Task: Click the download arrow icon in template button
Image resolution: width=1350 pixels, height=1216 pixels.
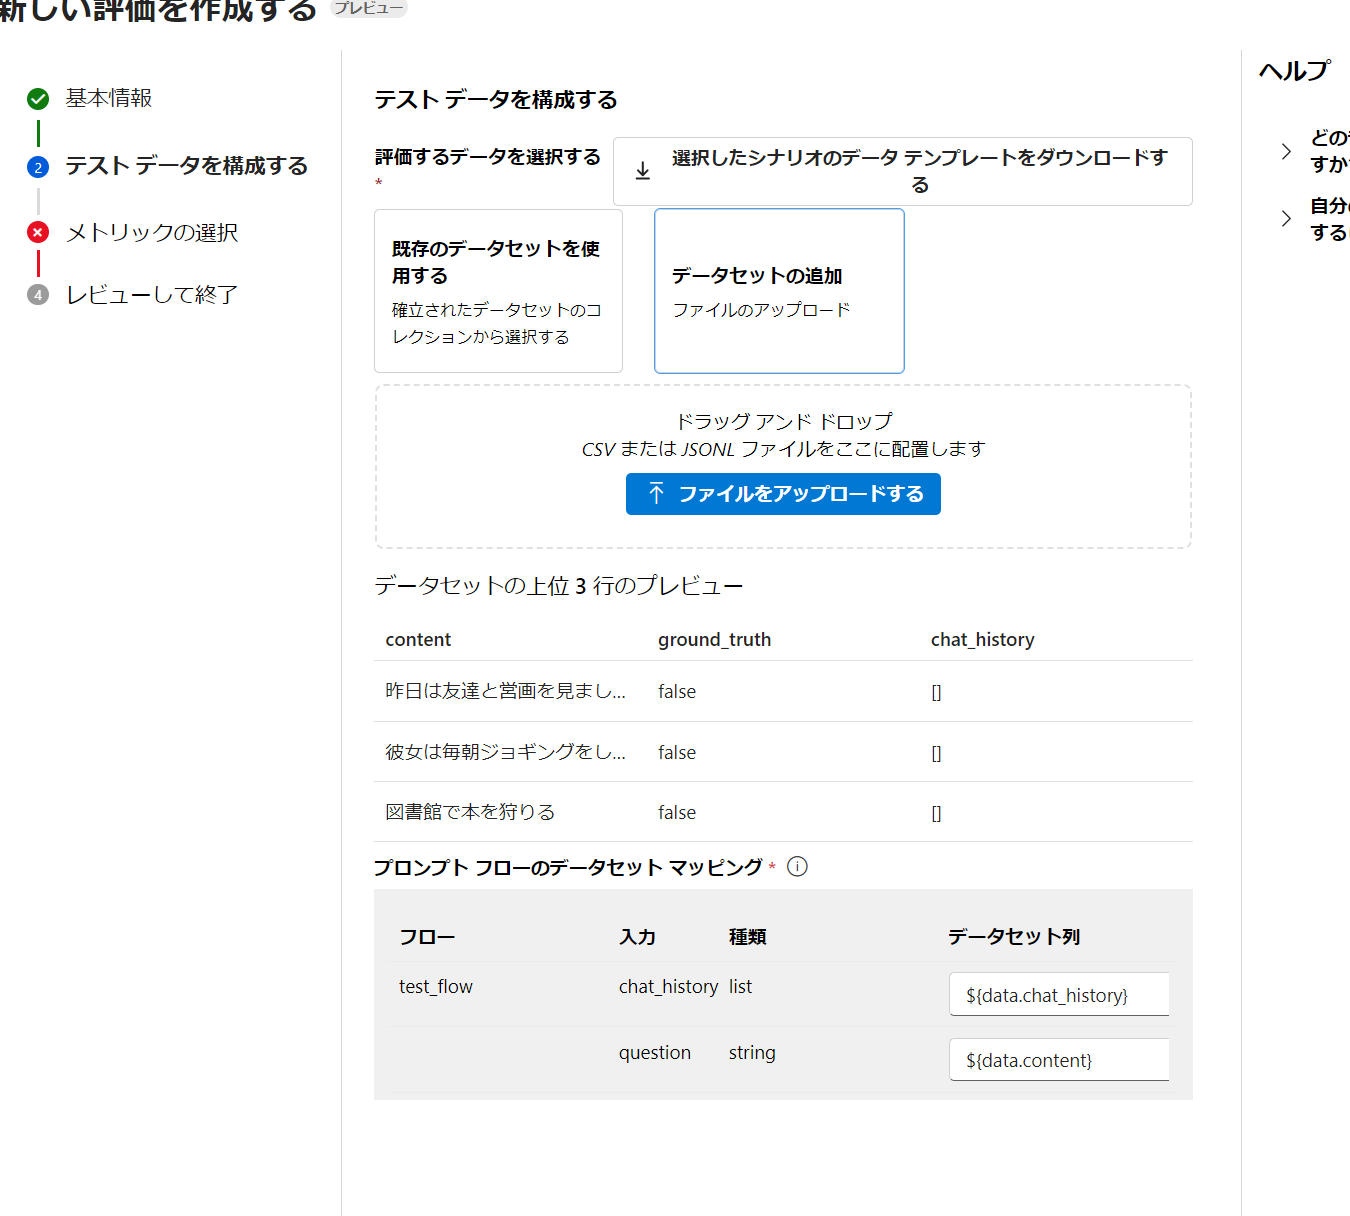Action: pos(643,171)
